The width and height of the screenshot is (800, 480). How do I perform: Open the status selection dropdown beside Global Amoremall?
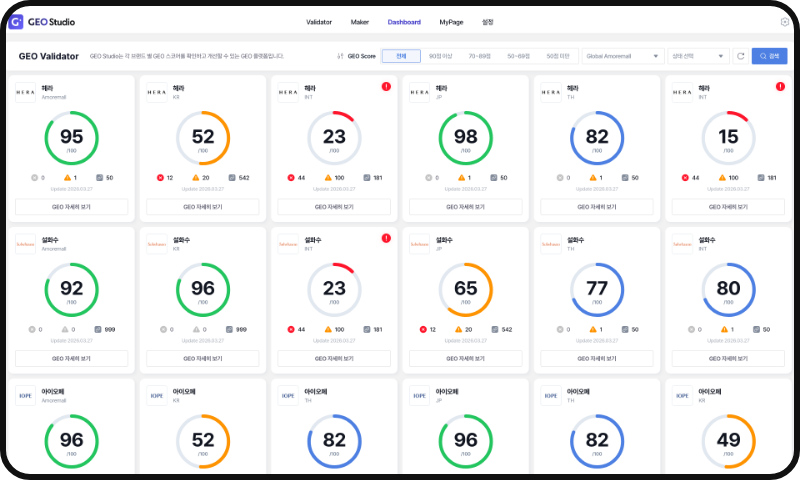[698, 56]
